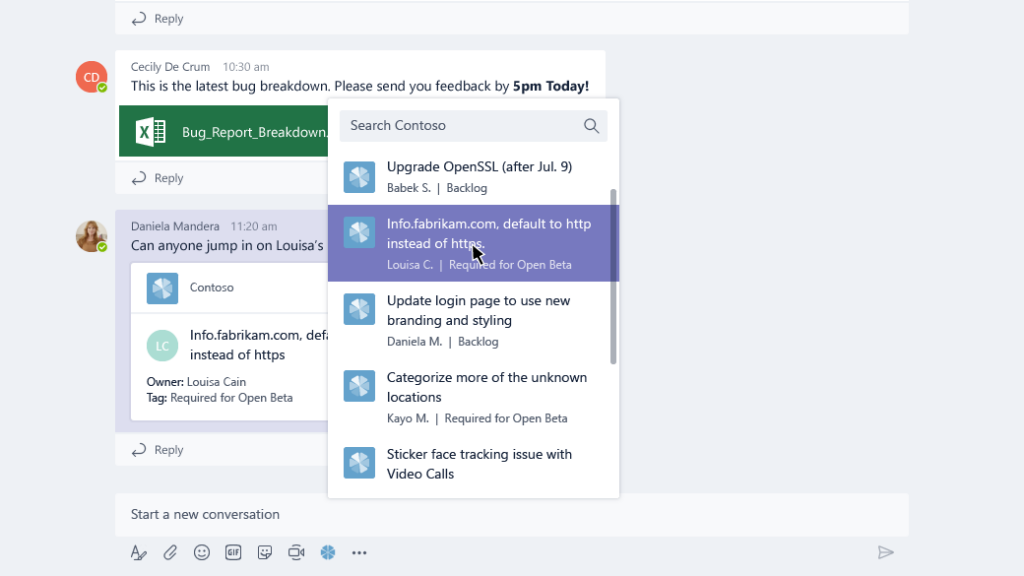Click the topmost Reply button
The width and height of the screenshot is (1024, 576).
157,18
